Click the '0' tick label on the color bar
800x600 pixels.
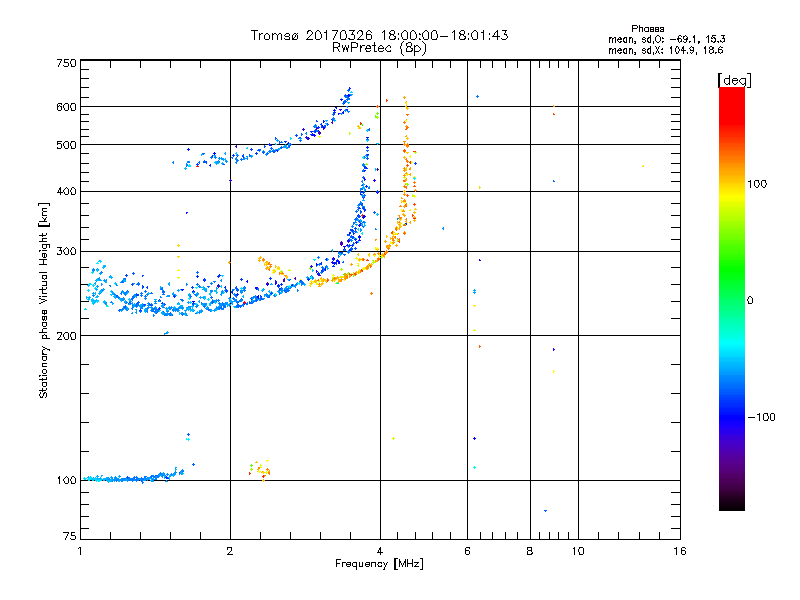pyautogui.click(x=750, y=301)
